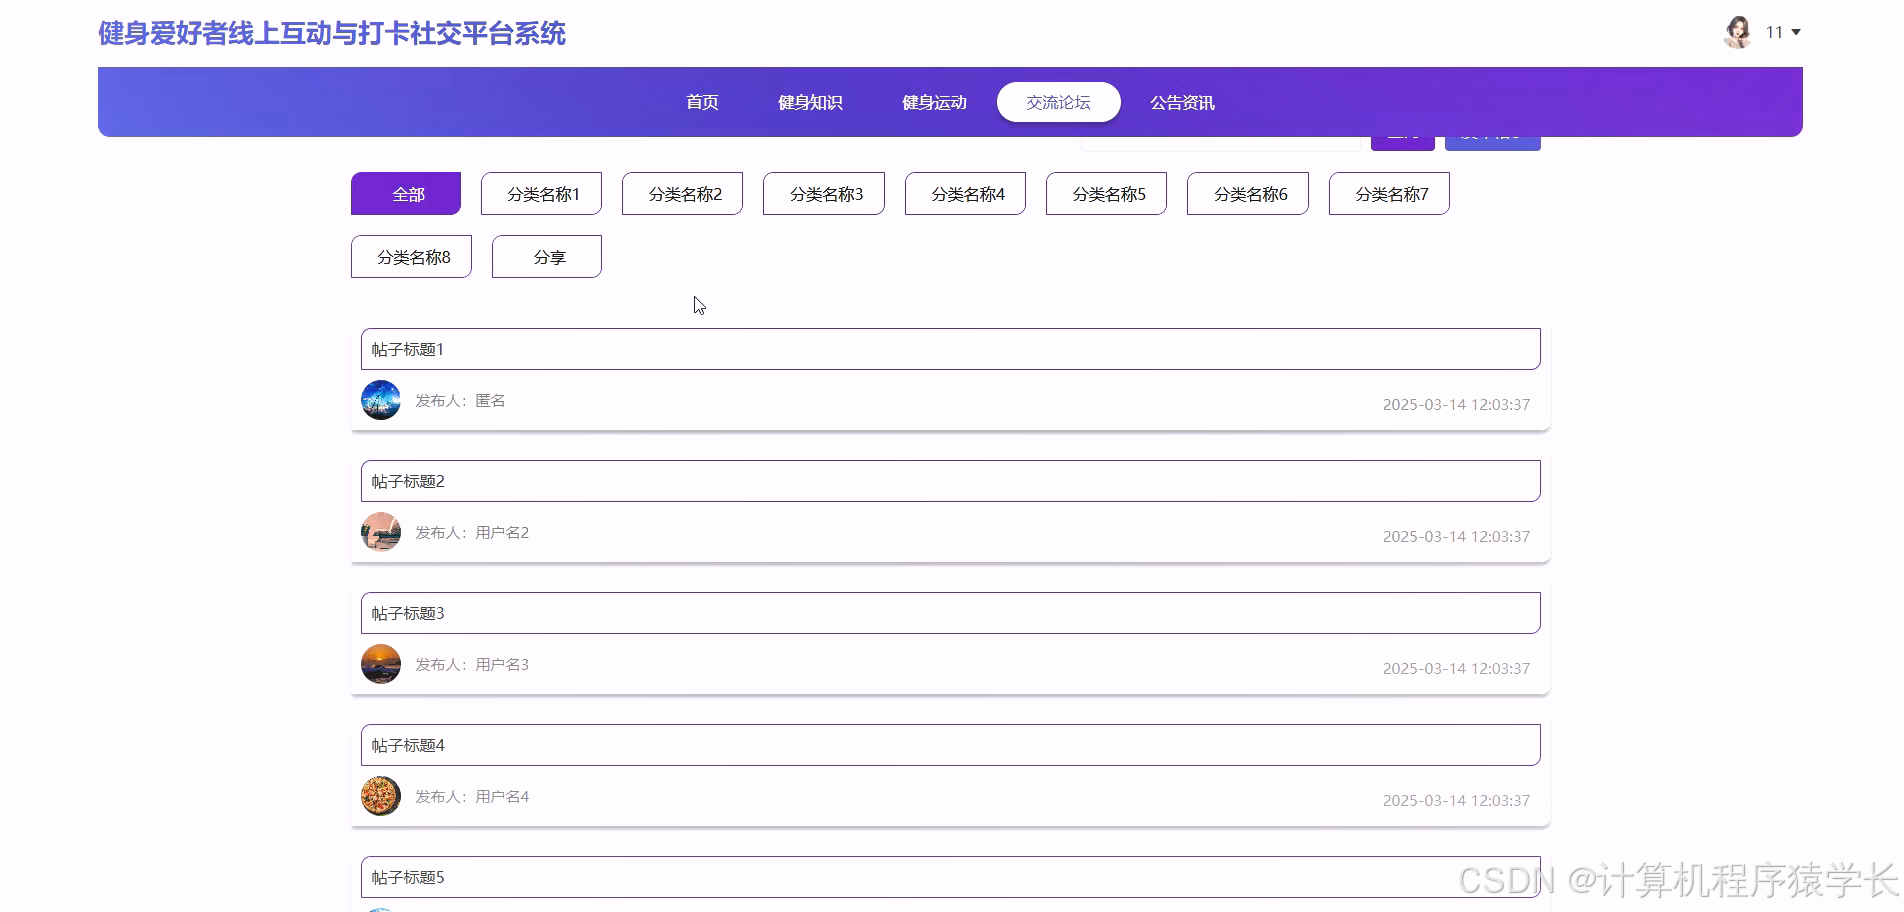Click username 11 in header
Viewport: 1904px width, 912px height.
pyautogui.click(x=1774, y=32)
